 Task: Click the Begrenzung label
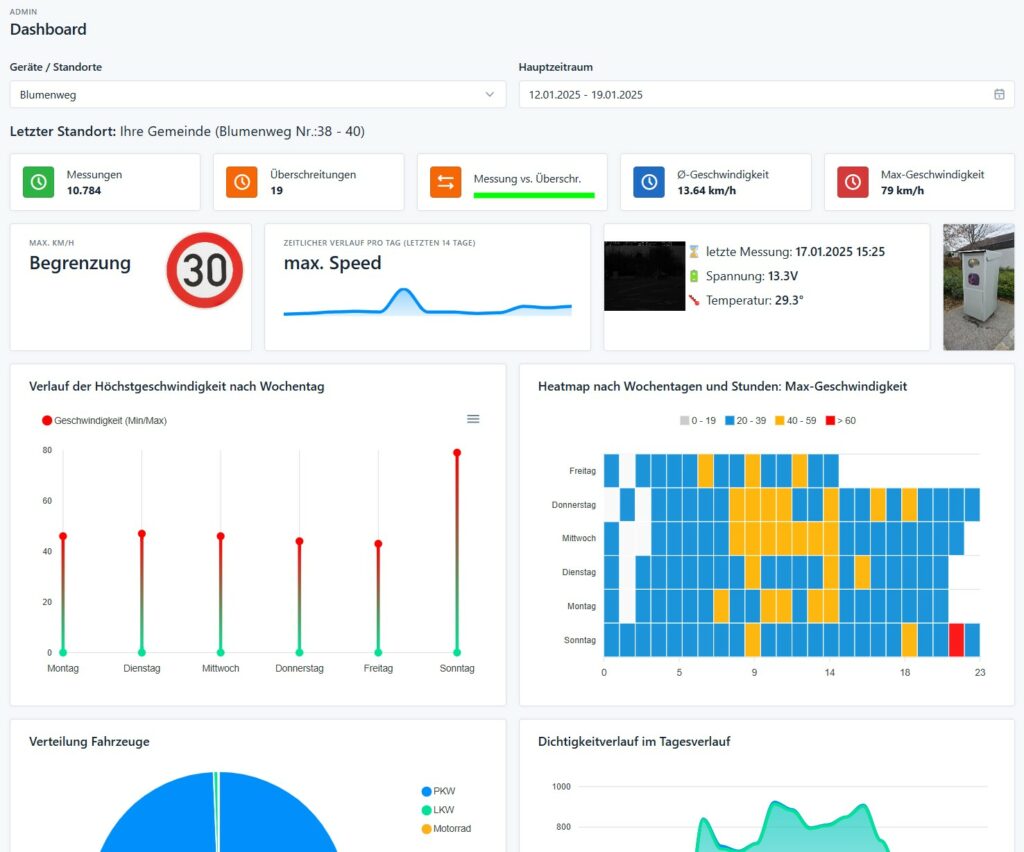coord(80,263)
